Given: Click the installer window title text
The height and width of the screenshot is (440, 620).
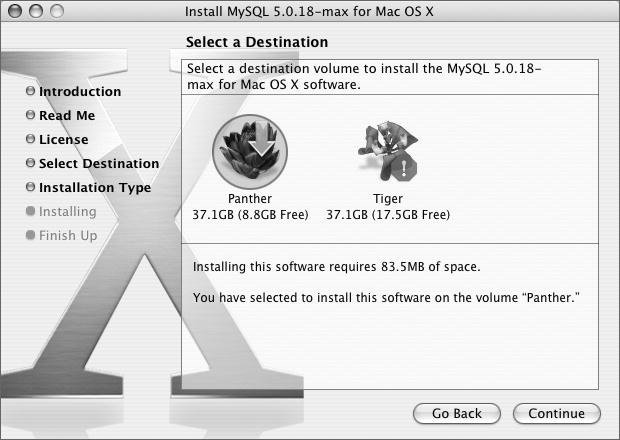Looking at the screenshot, I should [x=309, y=11].
